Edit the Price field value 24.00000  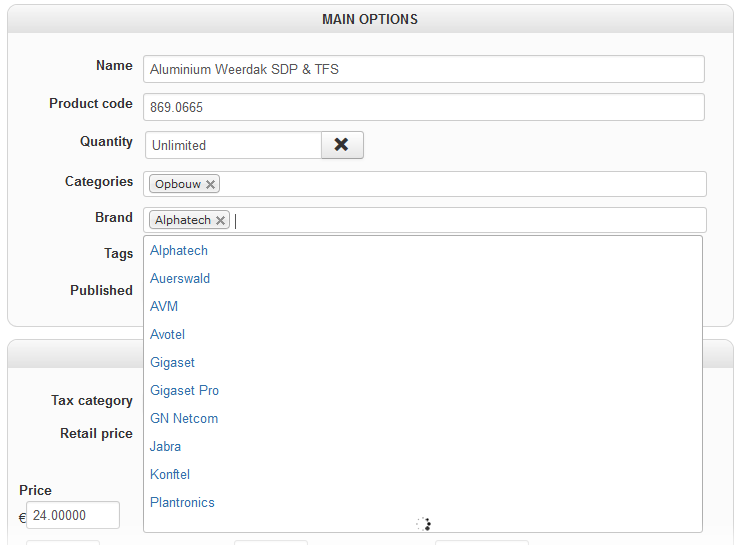click(74, 516)
